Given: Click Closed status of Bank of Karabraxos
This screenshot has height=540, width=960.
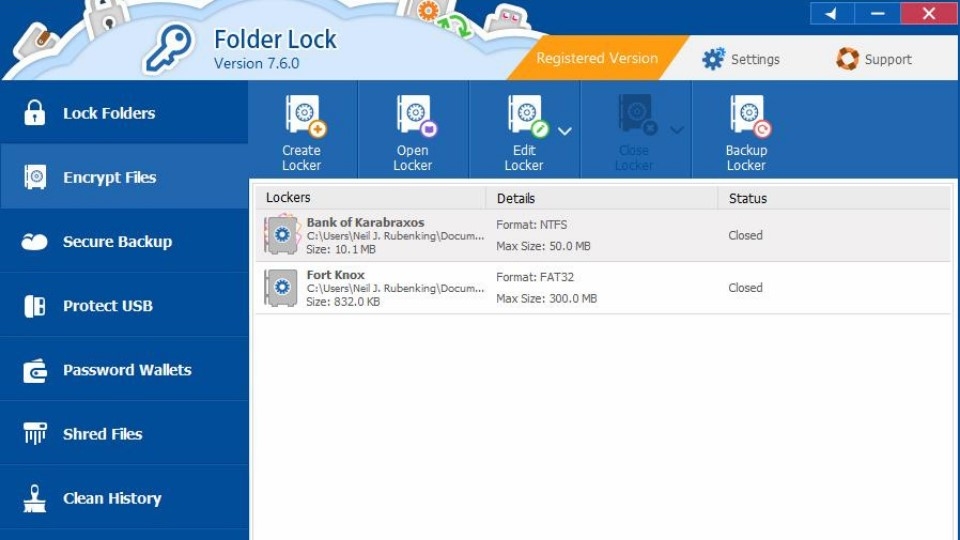Looking at the screenshot, I should pos(745,235).
